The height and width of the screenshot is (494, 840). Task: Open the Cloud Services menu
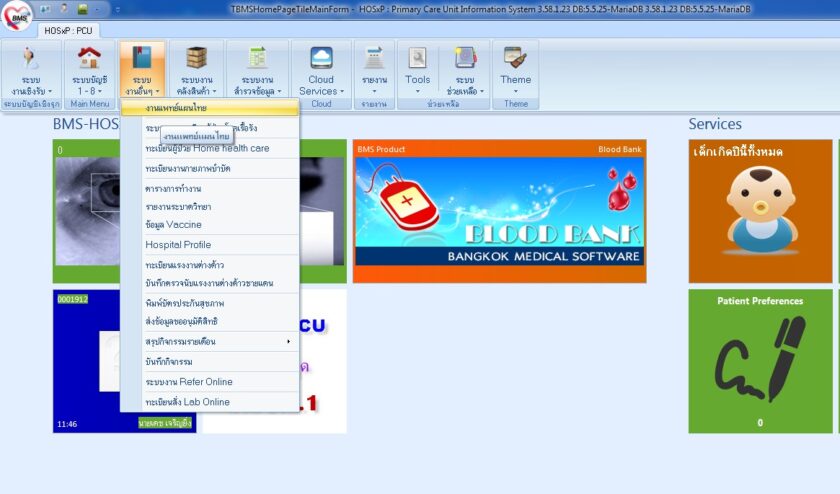click(321, 71)
